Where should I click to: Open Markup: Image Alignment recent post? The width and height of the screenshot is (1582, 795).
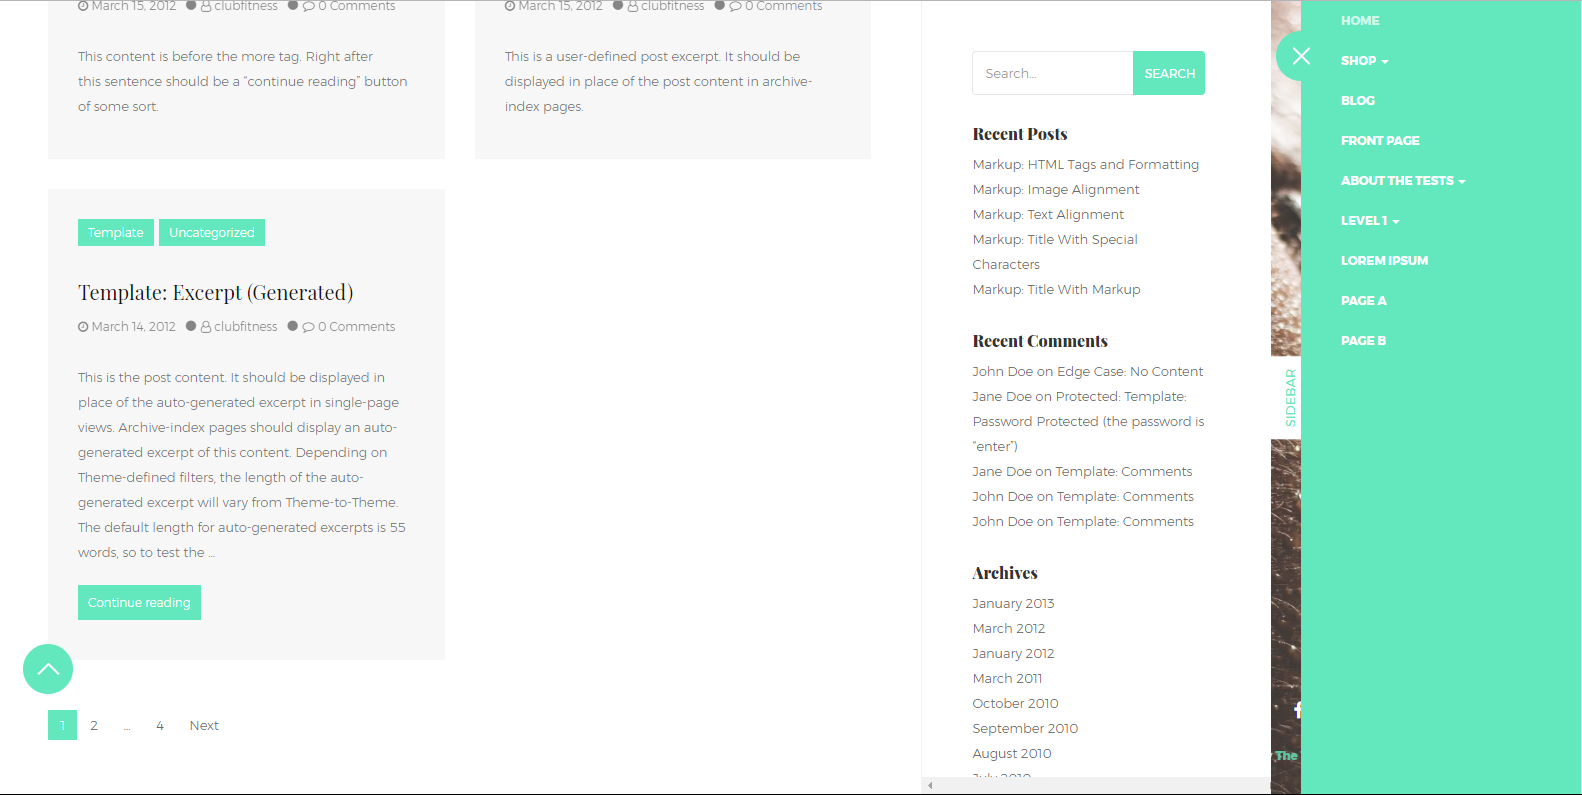(1055, 190)
